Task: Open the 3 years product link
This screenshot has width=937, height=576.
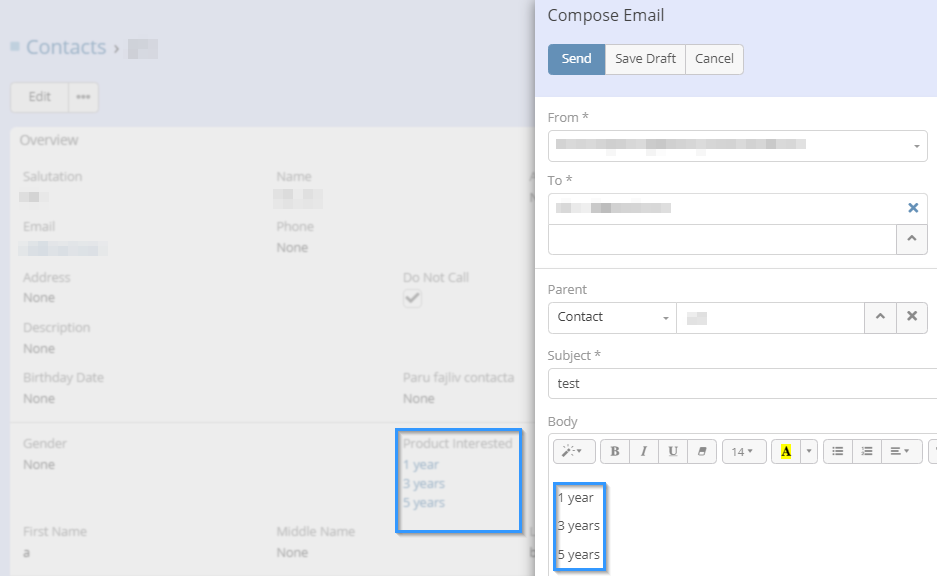Action: (x=424, y=483)
